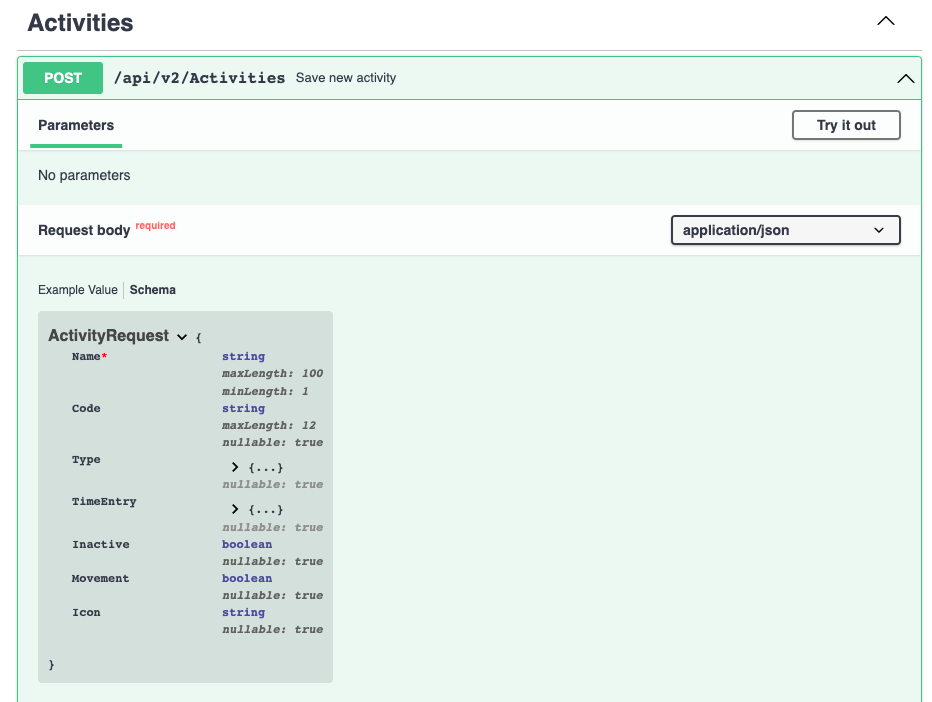
Task: Click the Inactive boolean type label
Action: [x=246, y=544]
